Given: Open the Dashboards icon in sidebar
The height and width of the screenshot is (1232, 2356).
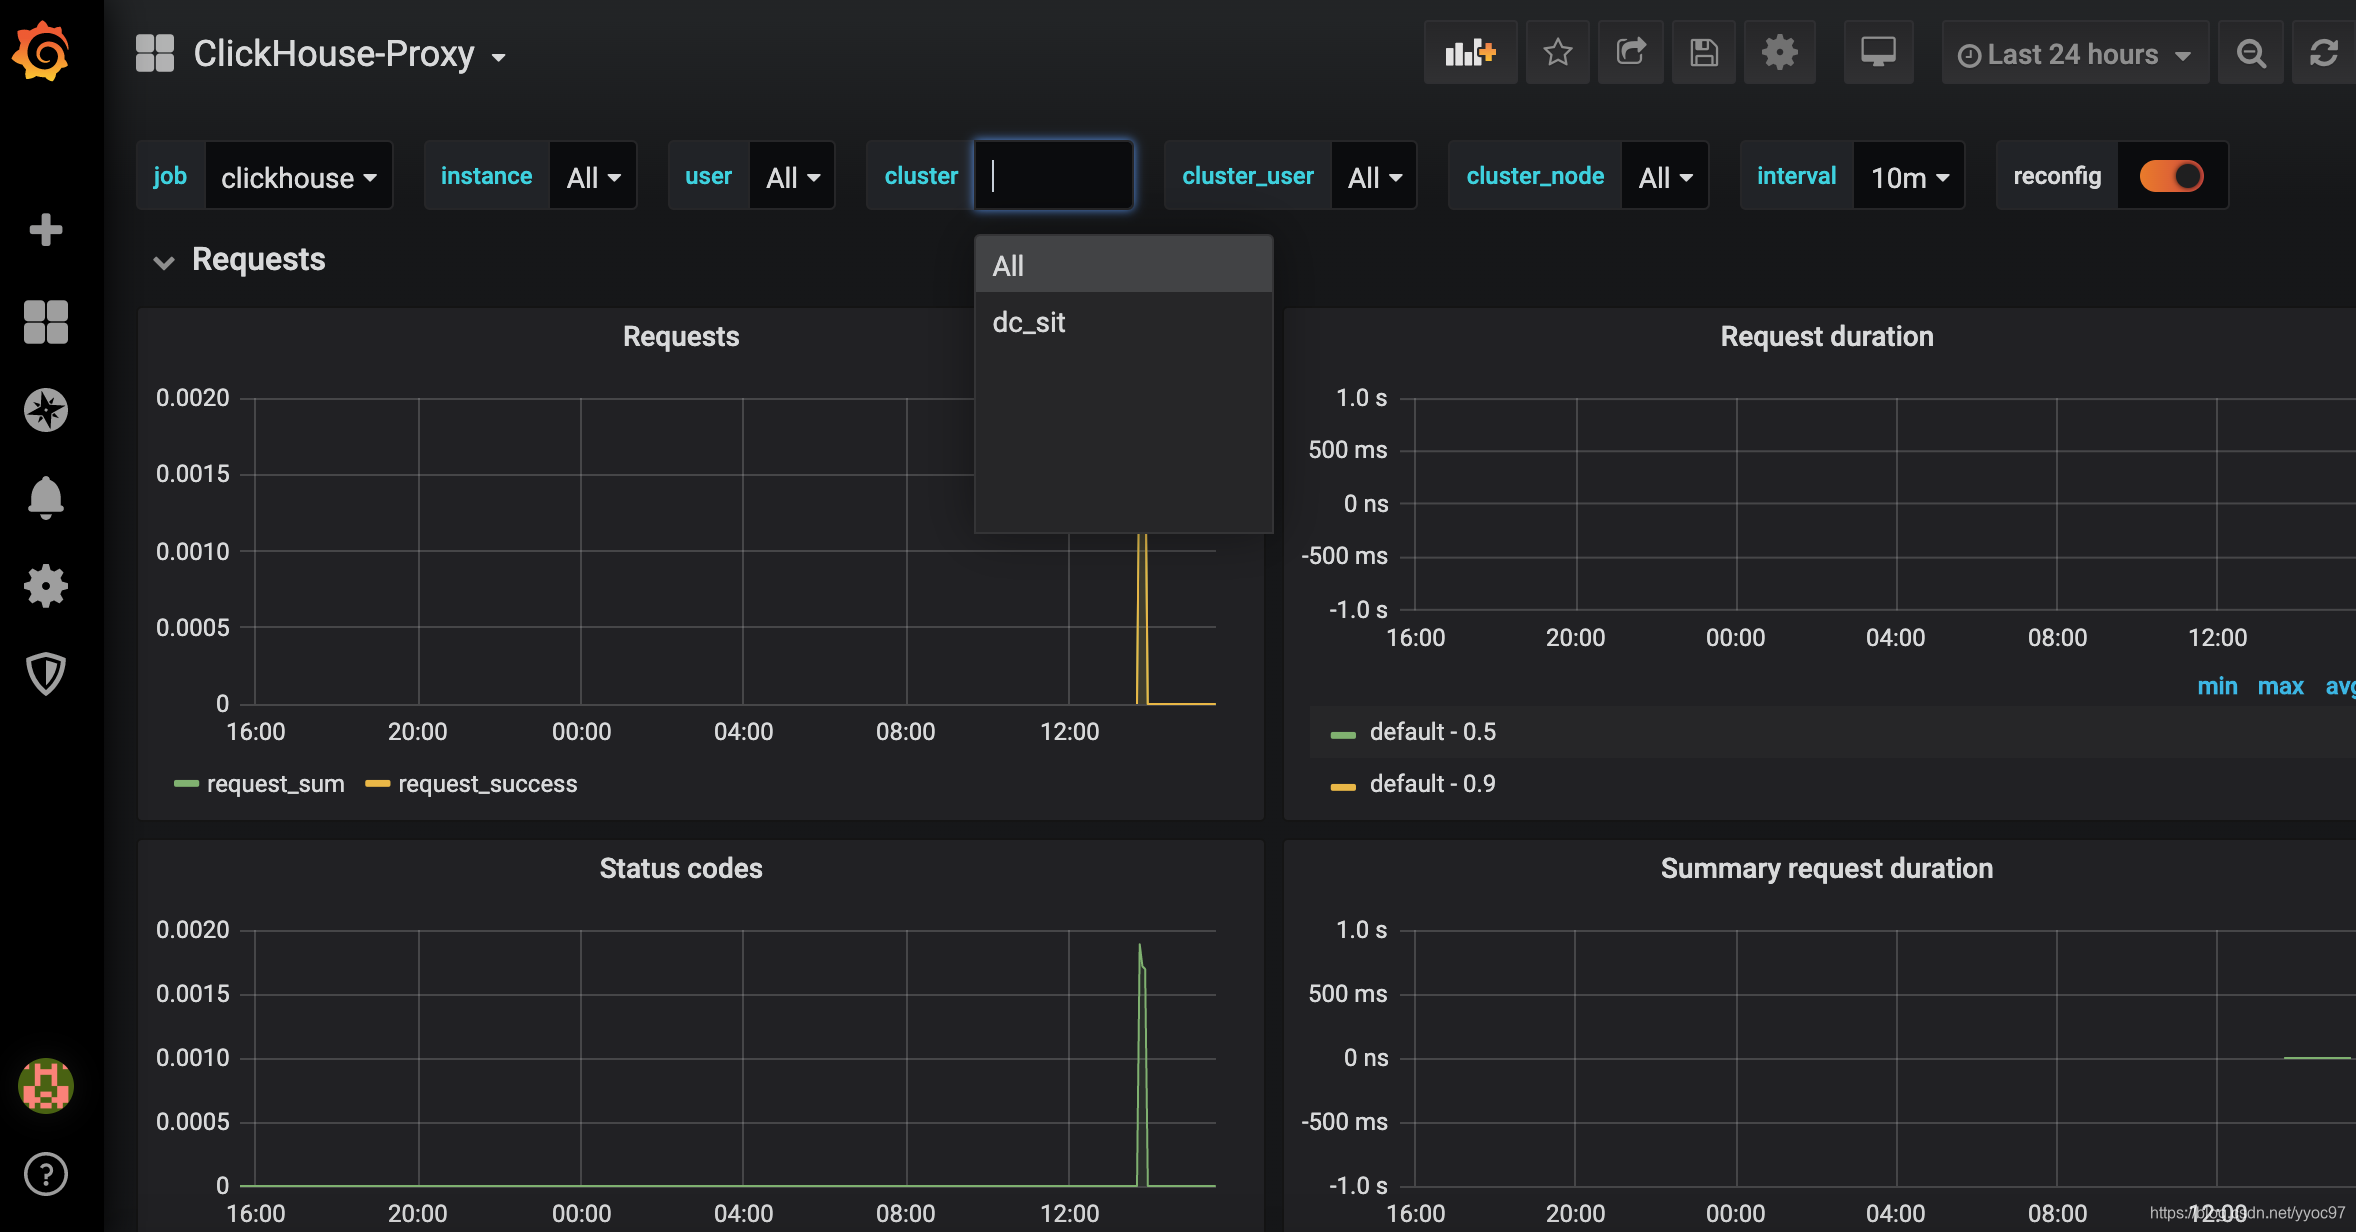Looking at the screenshot, I should (x=46, y=322).
